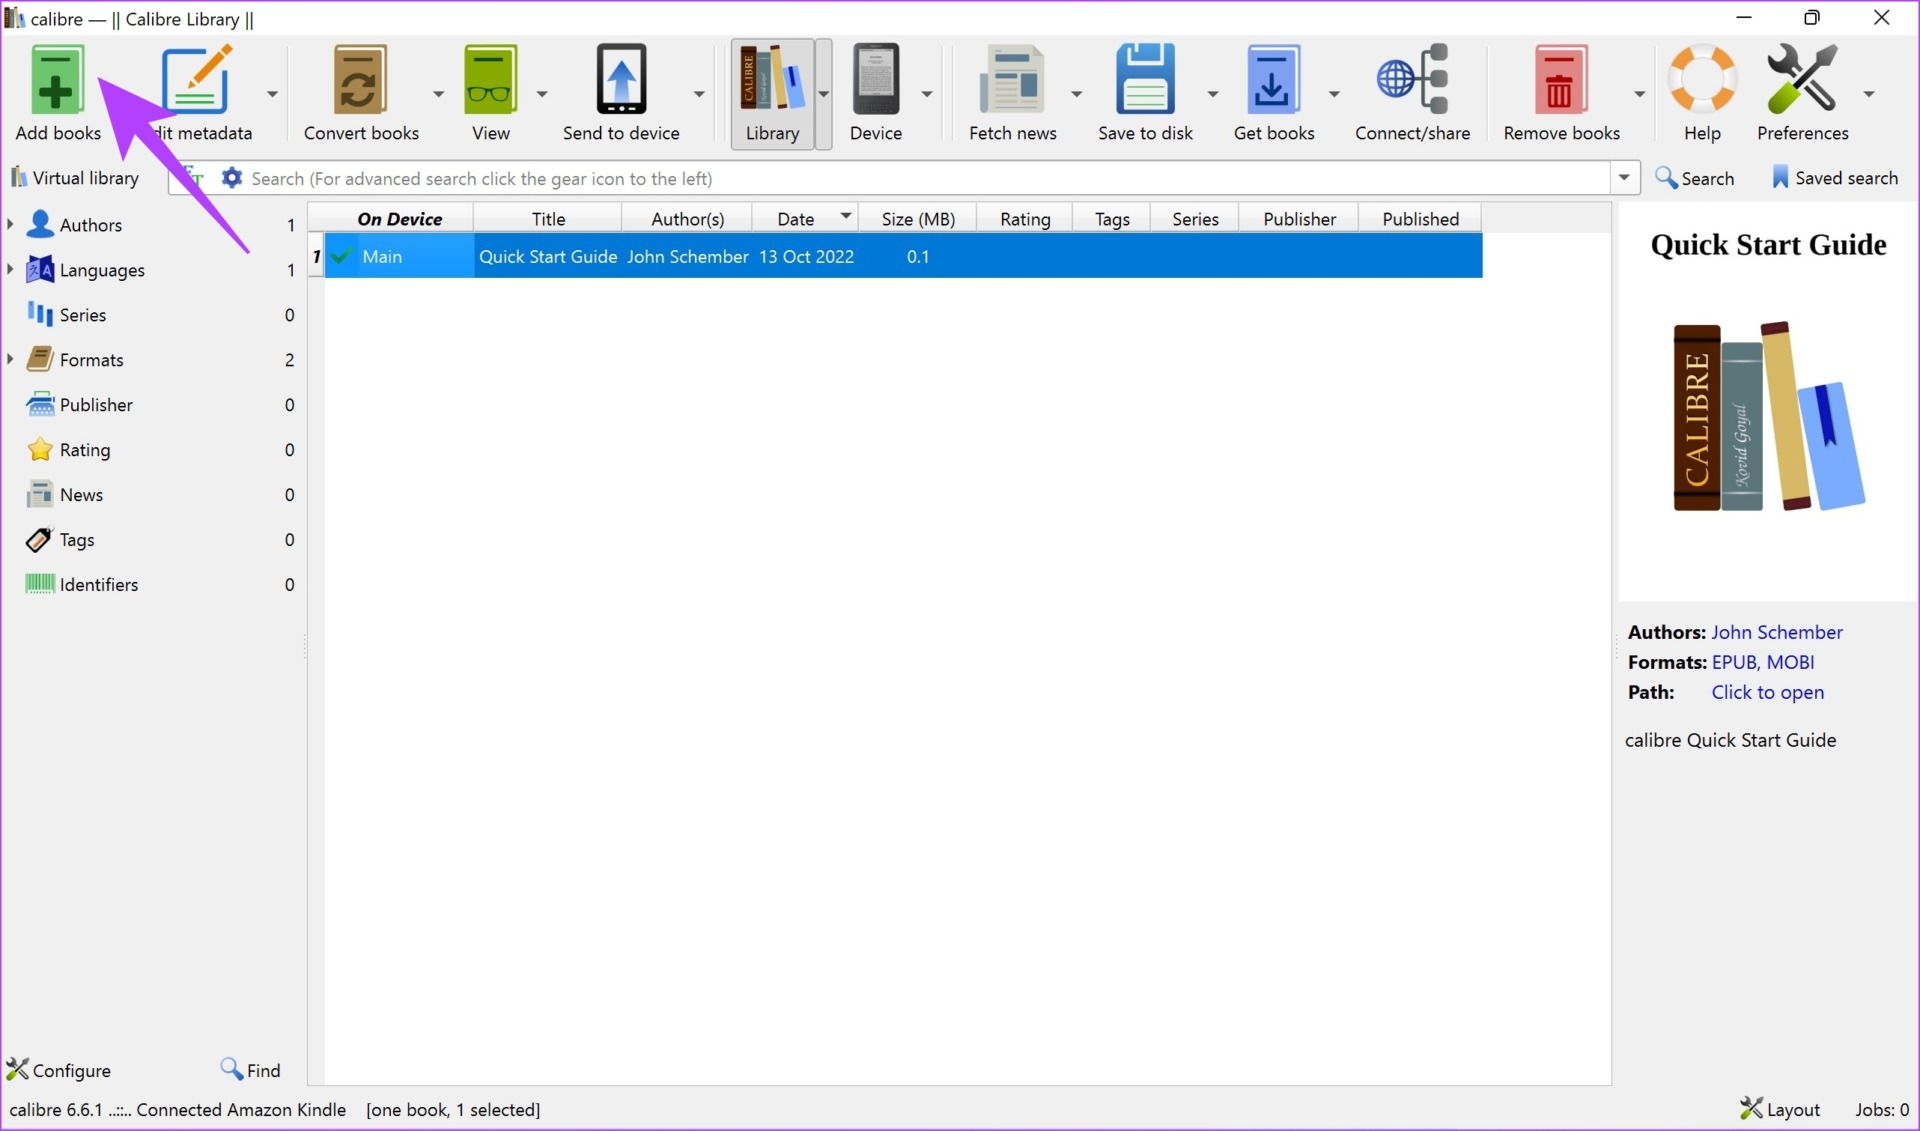Expand the Formats category arrow
The width and height of the screenshot is (1920, 1131).
(11, 360)
